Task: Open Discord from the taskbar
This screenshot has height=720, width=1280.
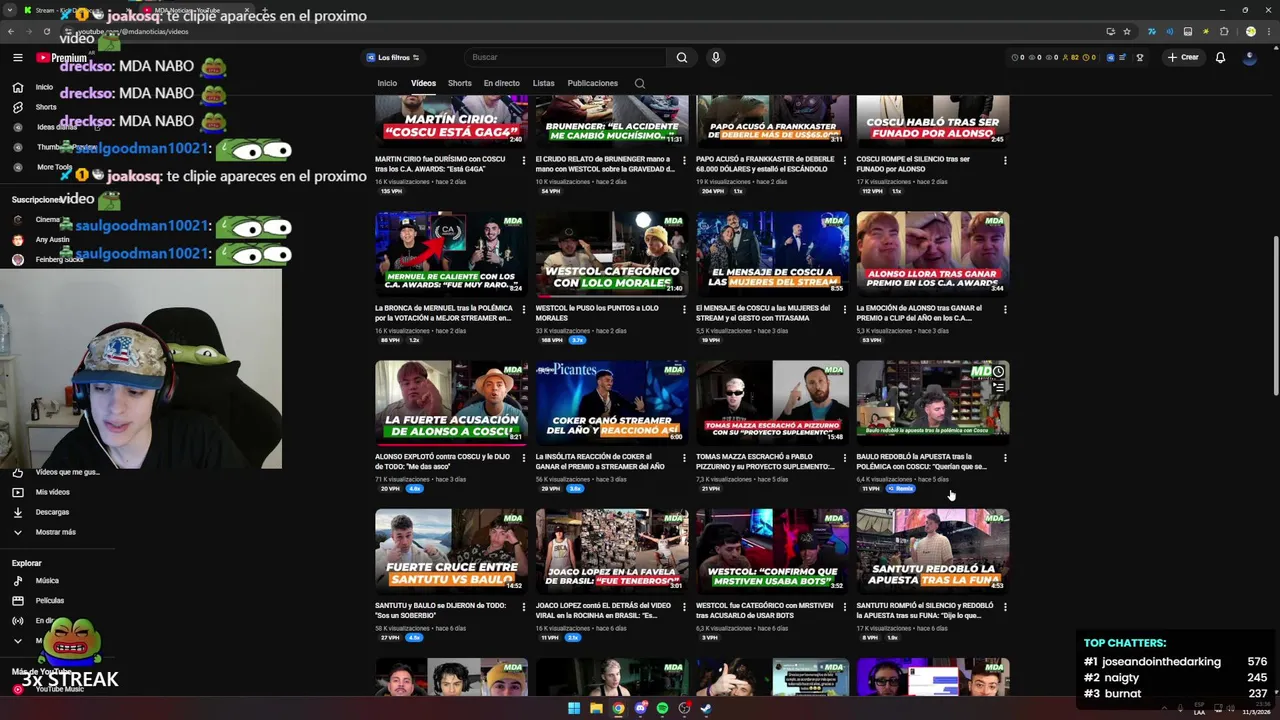Action: [x=641, y=709]
